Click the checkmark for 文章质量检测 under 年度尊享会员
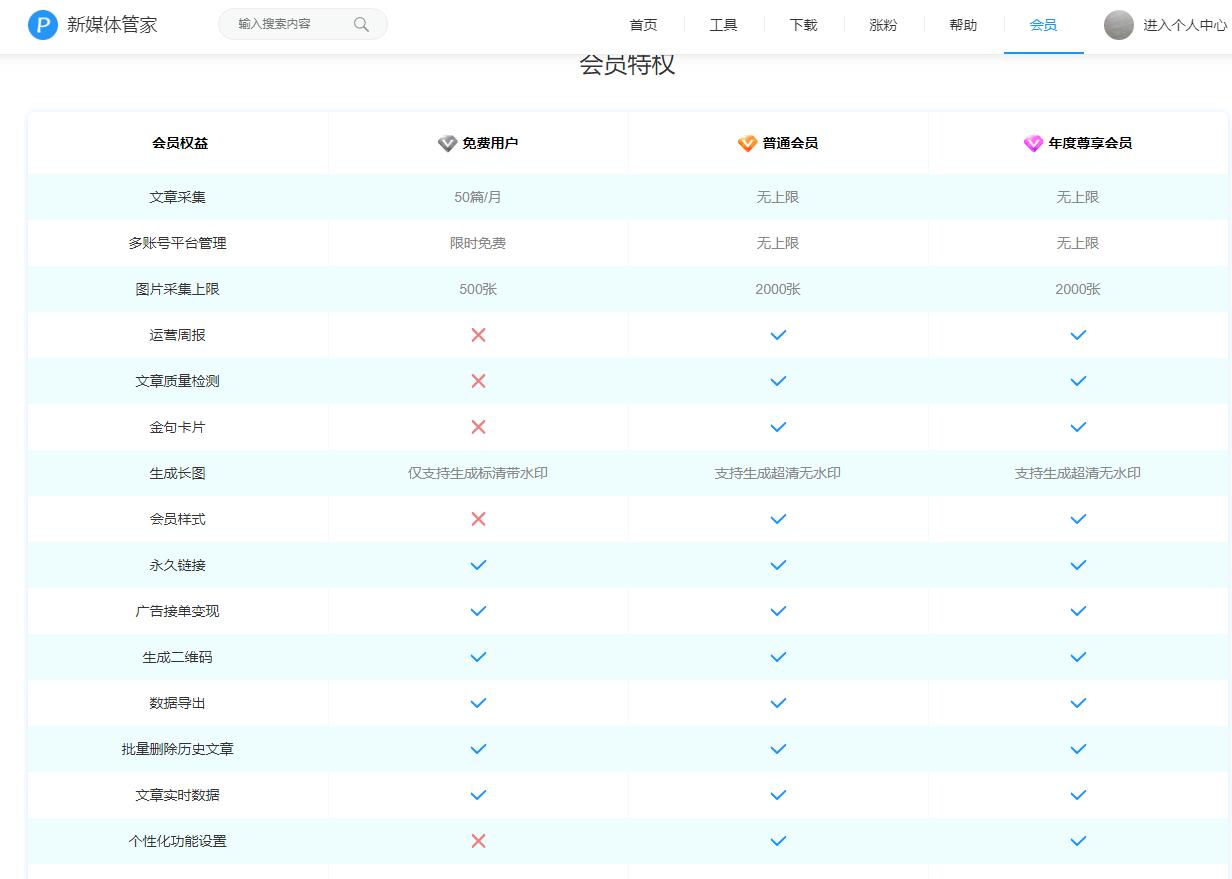1232x879 pixels. click(x=1078, y=381)
